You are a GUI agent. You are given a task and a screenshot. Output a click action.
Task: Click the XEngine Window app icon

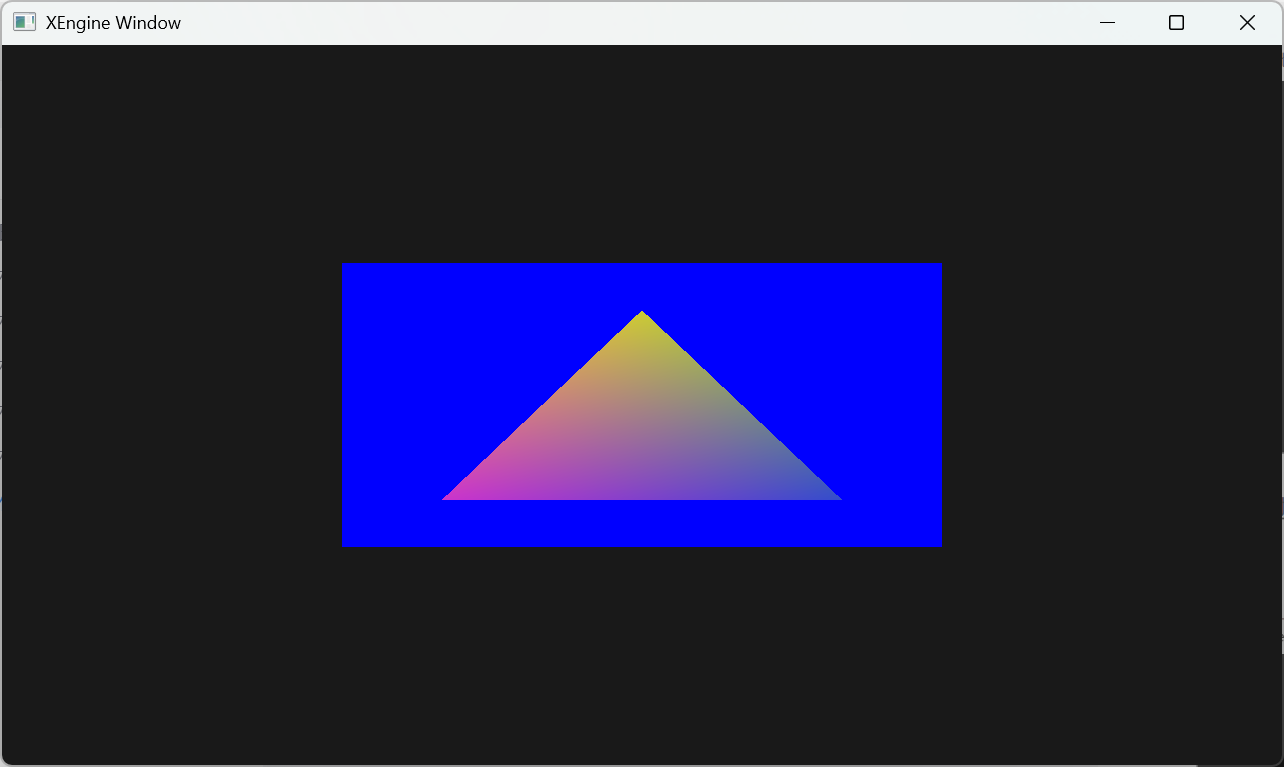[25, 22]
